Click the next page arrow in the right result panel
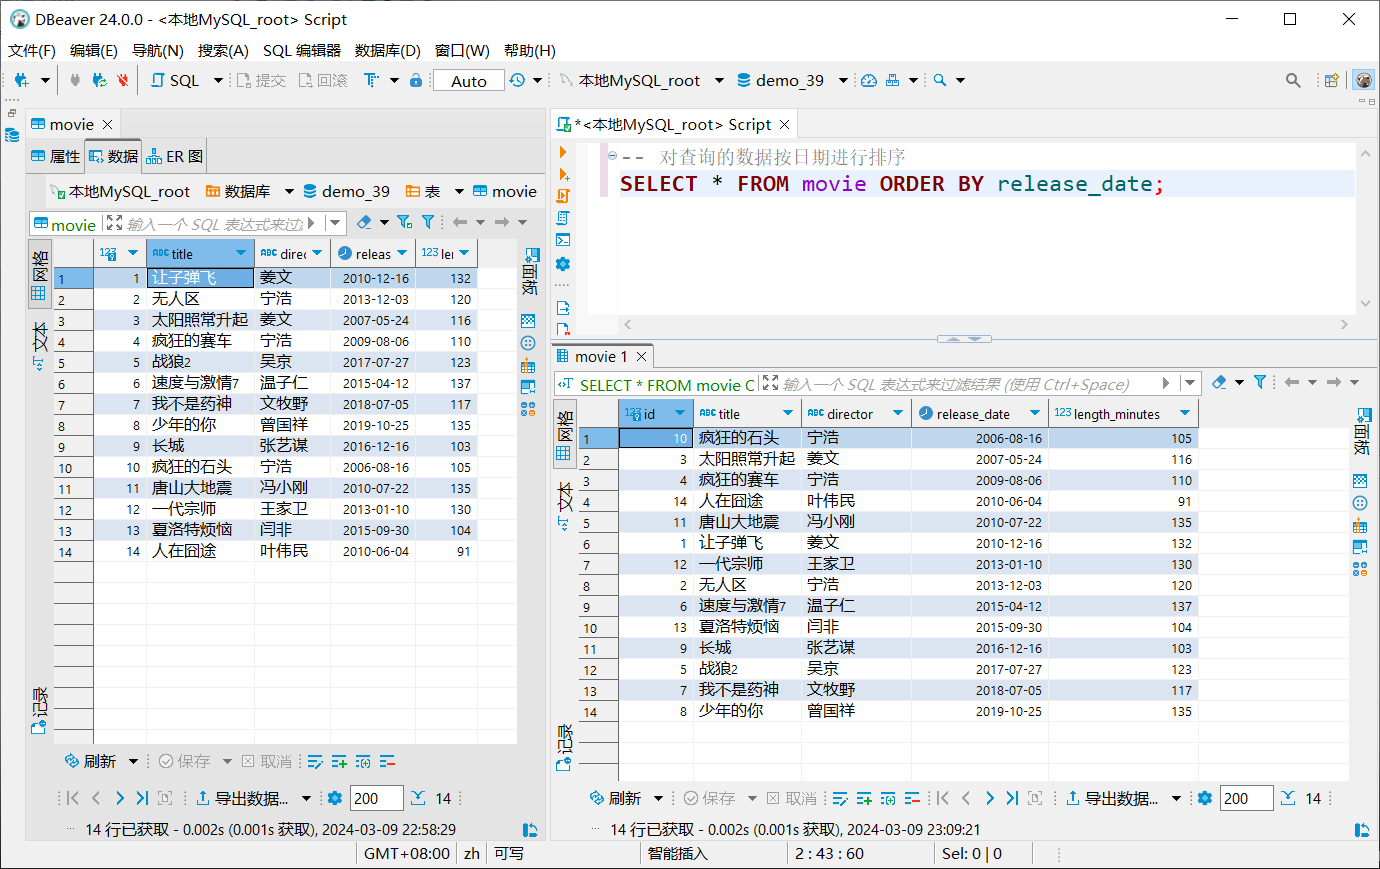 coord(989,798)
